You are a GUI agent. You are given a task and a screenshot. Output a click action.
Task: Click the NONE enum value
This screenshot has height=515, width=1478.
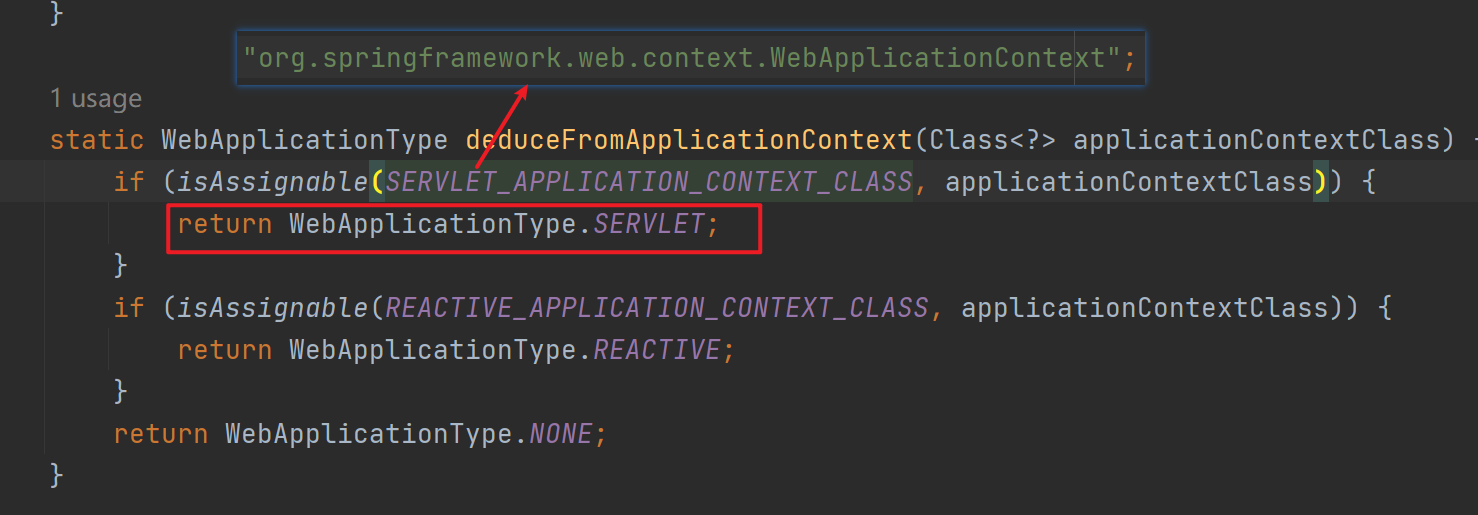[561, 434]
